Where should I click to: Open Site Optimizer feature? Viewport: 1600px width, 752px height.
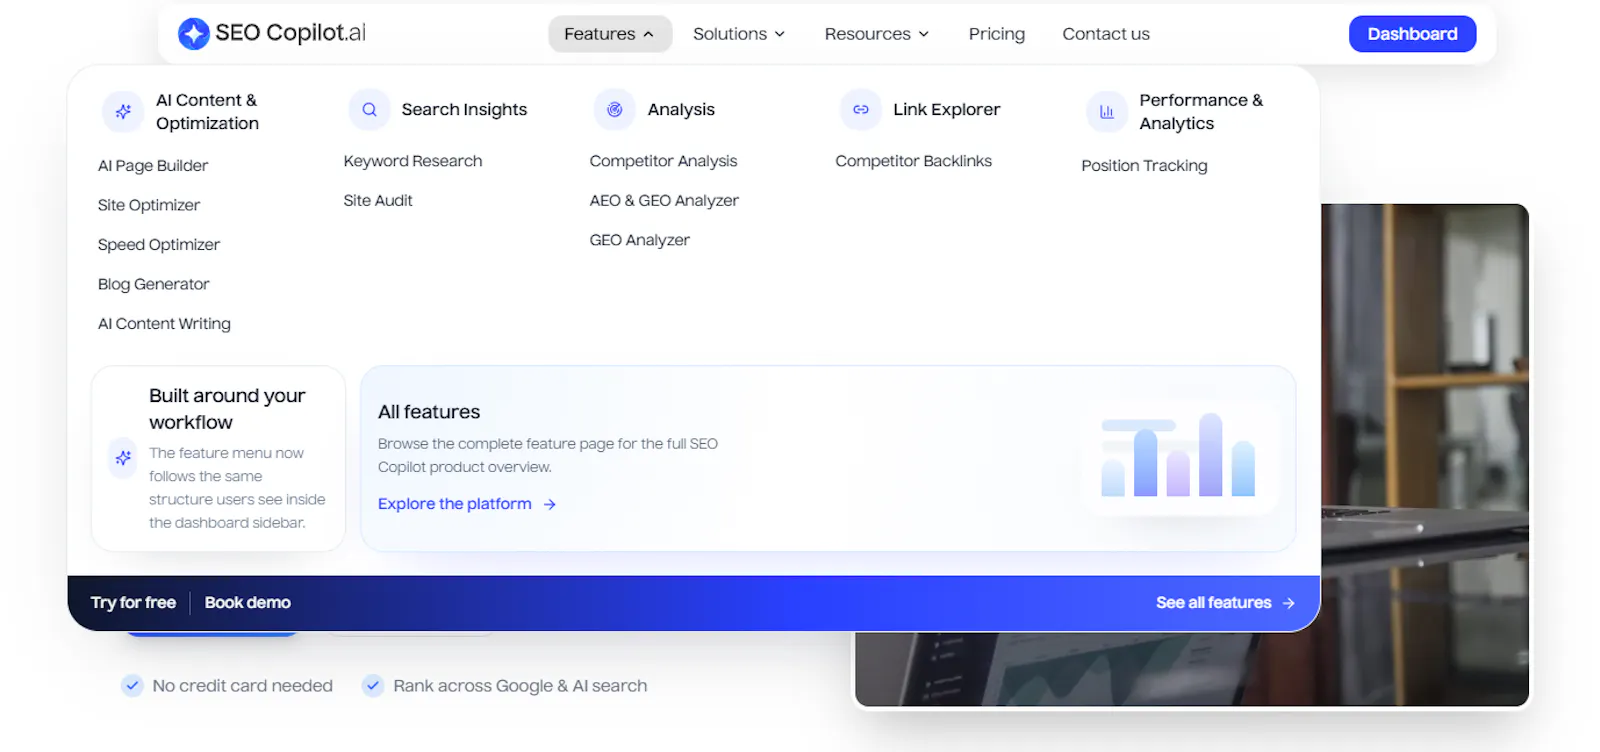[149, 205]
